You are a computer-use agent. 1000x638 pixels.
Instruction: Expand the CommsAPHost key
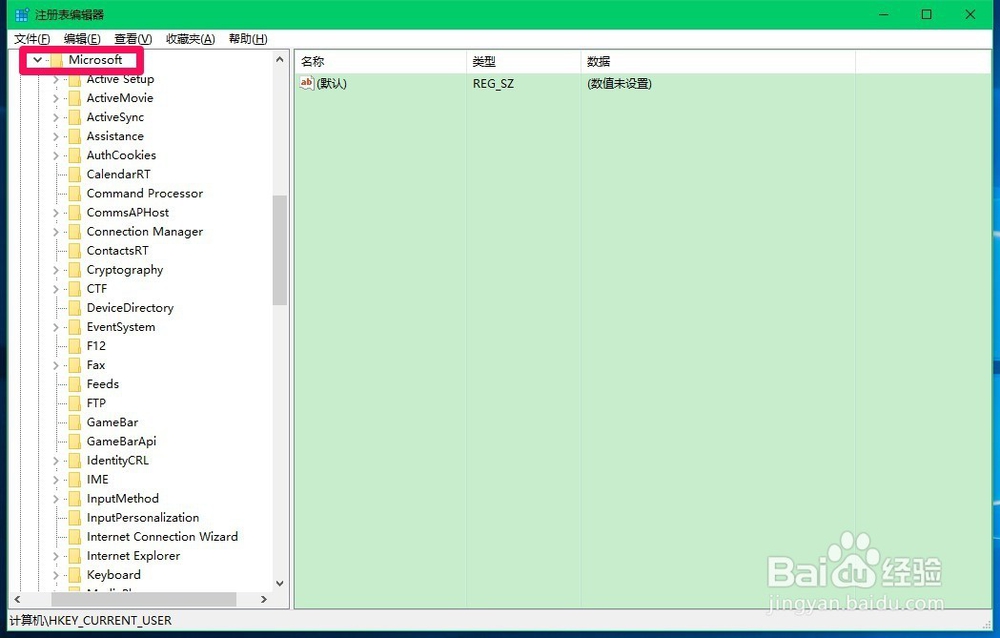(x=55, y=213)
